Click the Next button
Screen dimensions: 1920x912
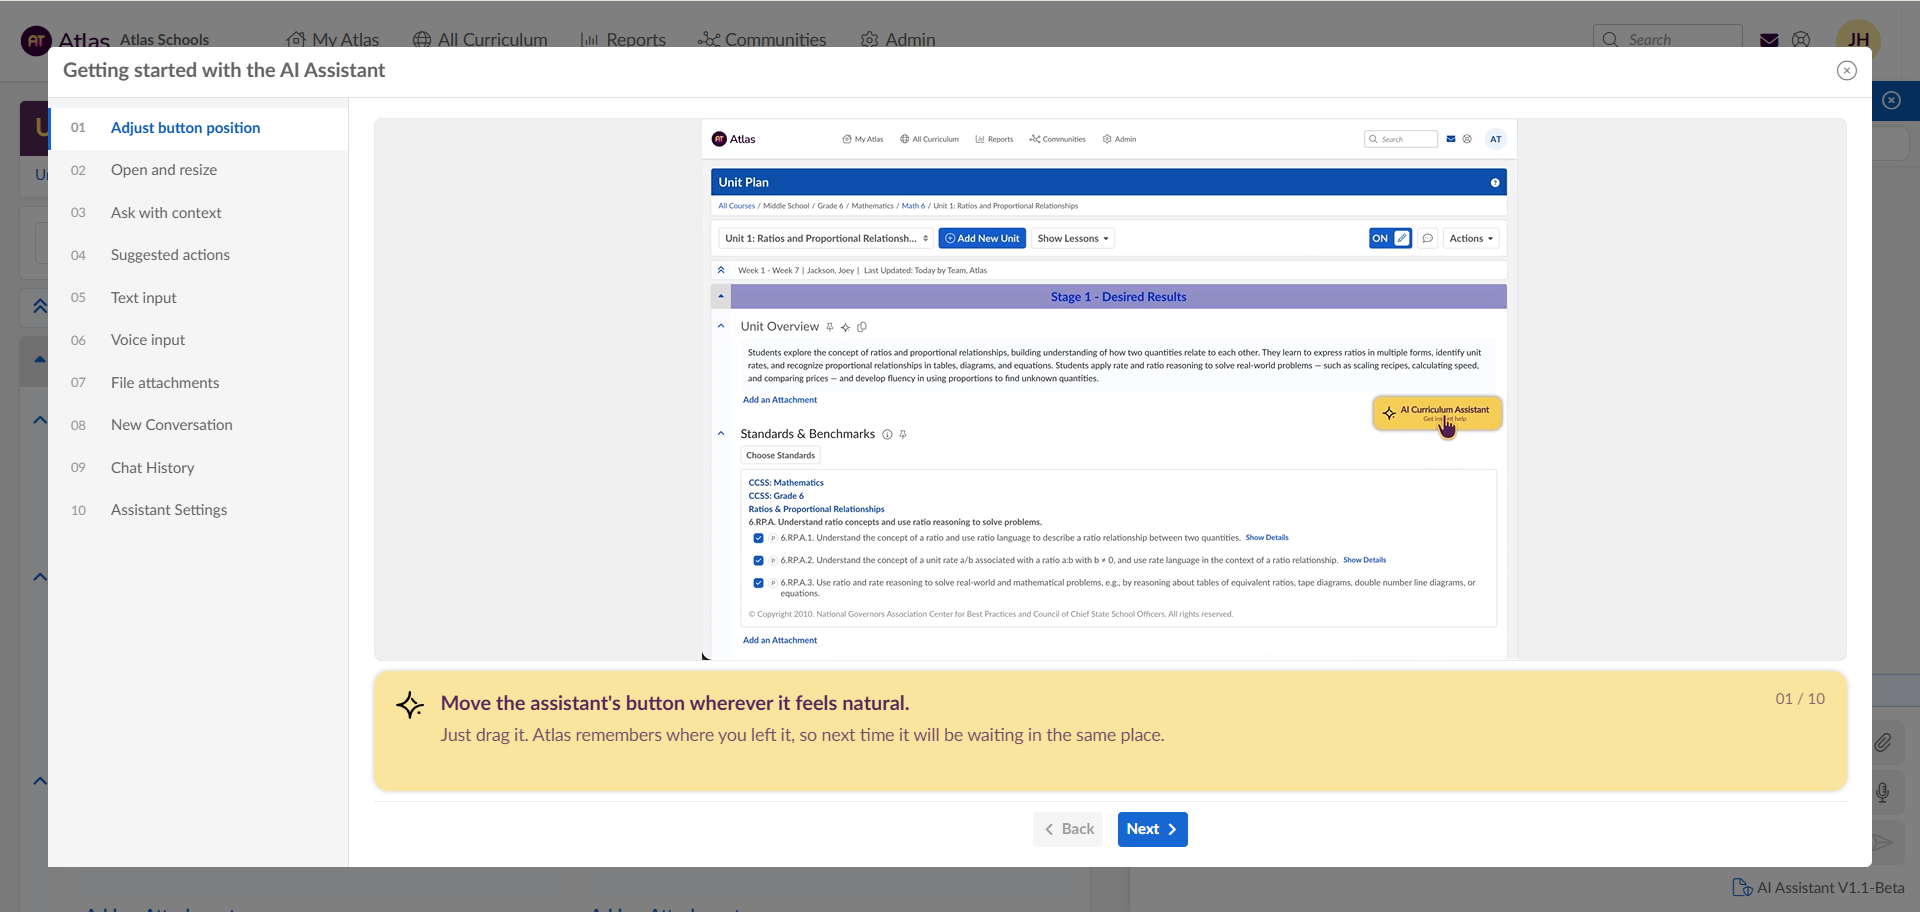click(x=1152, y=829)
